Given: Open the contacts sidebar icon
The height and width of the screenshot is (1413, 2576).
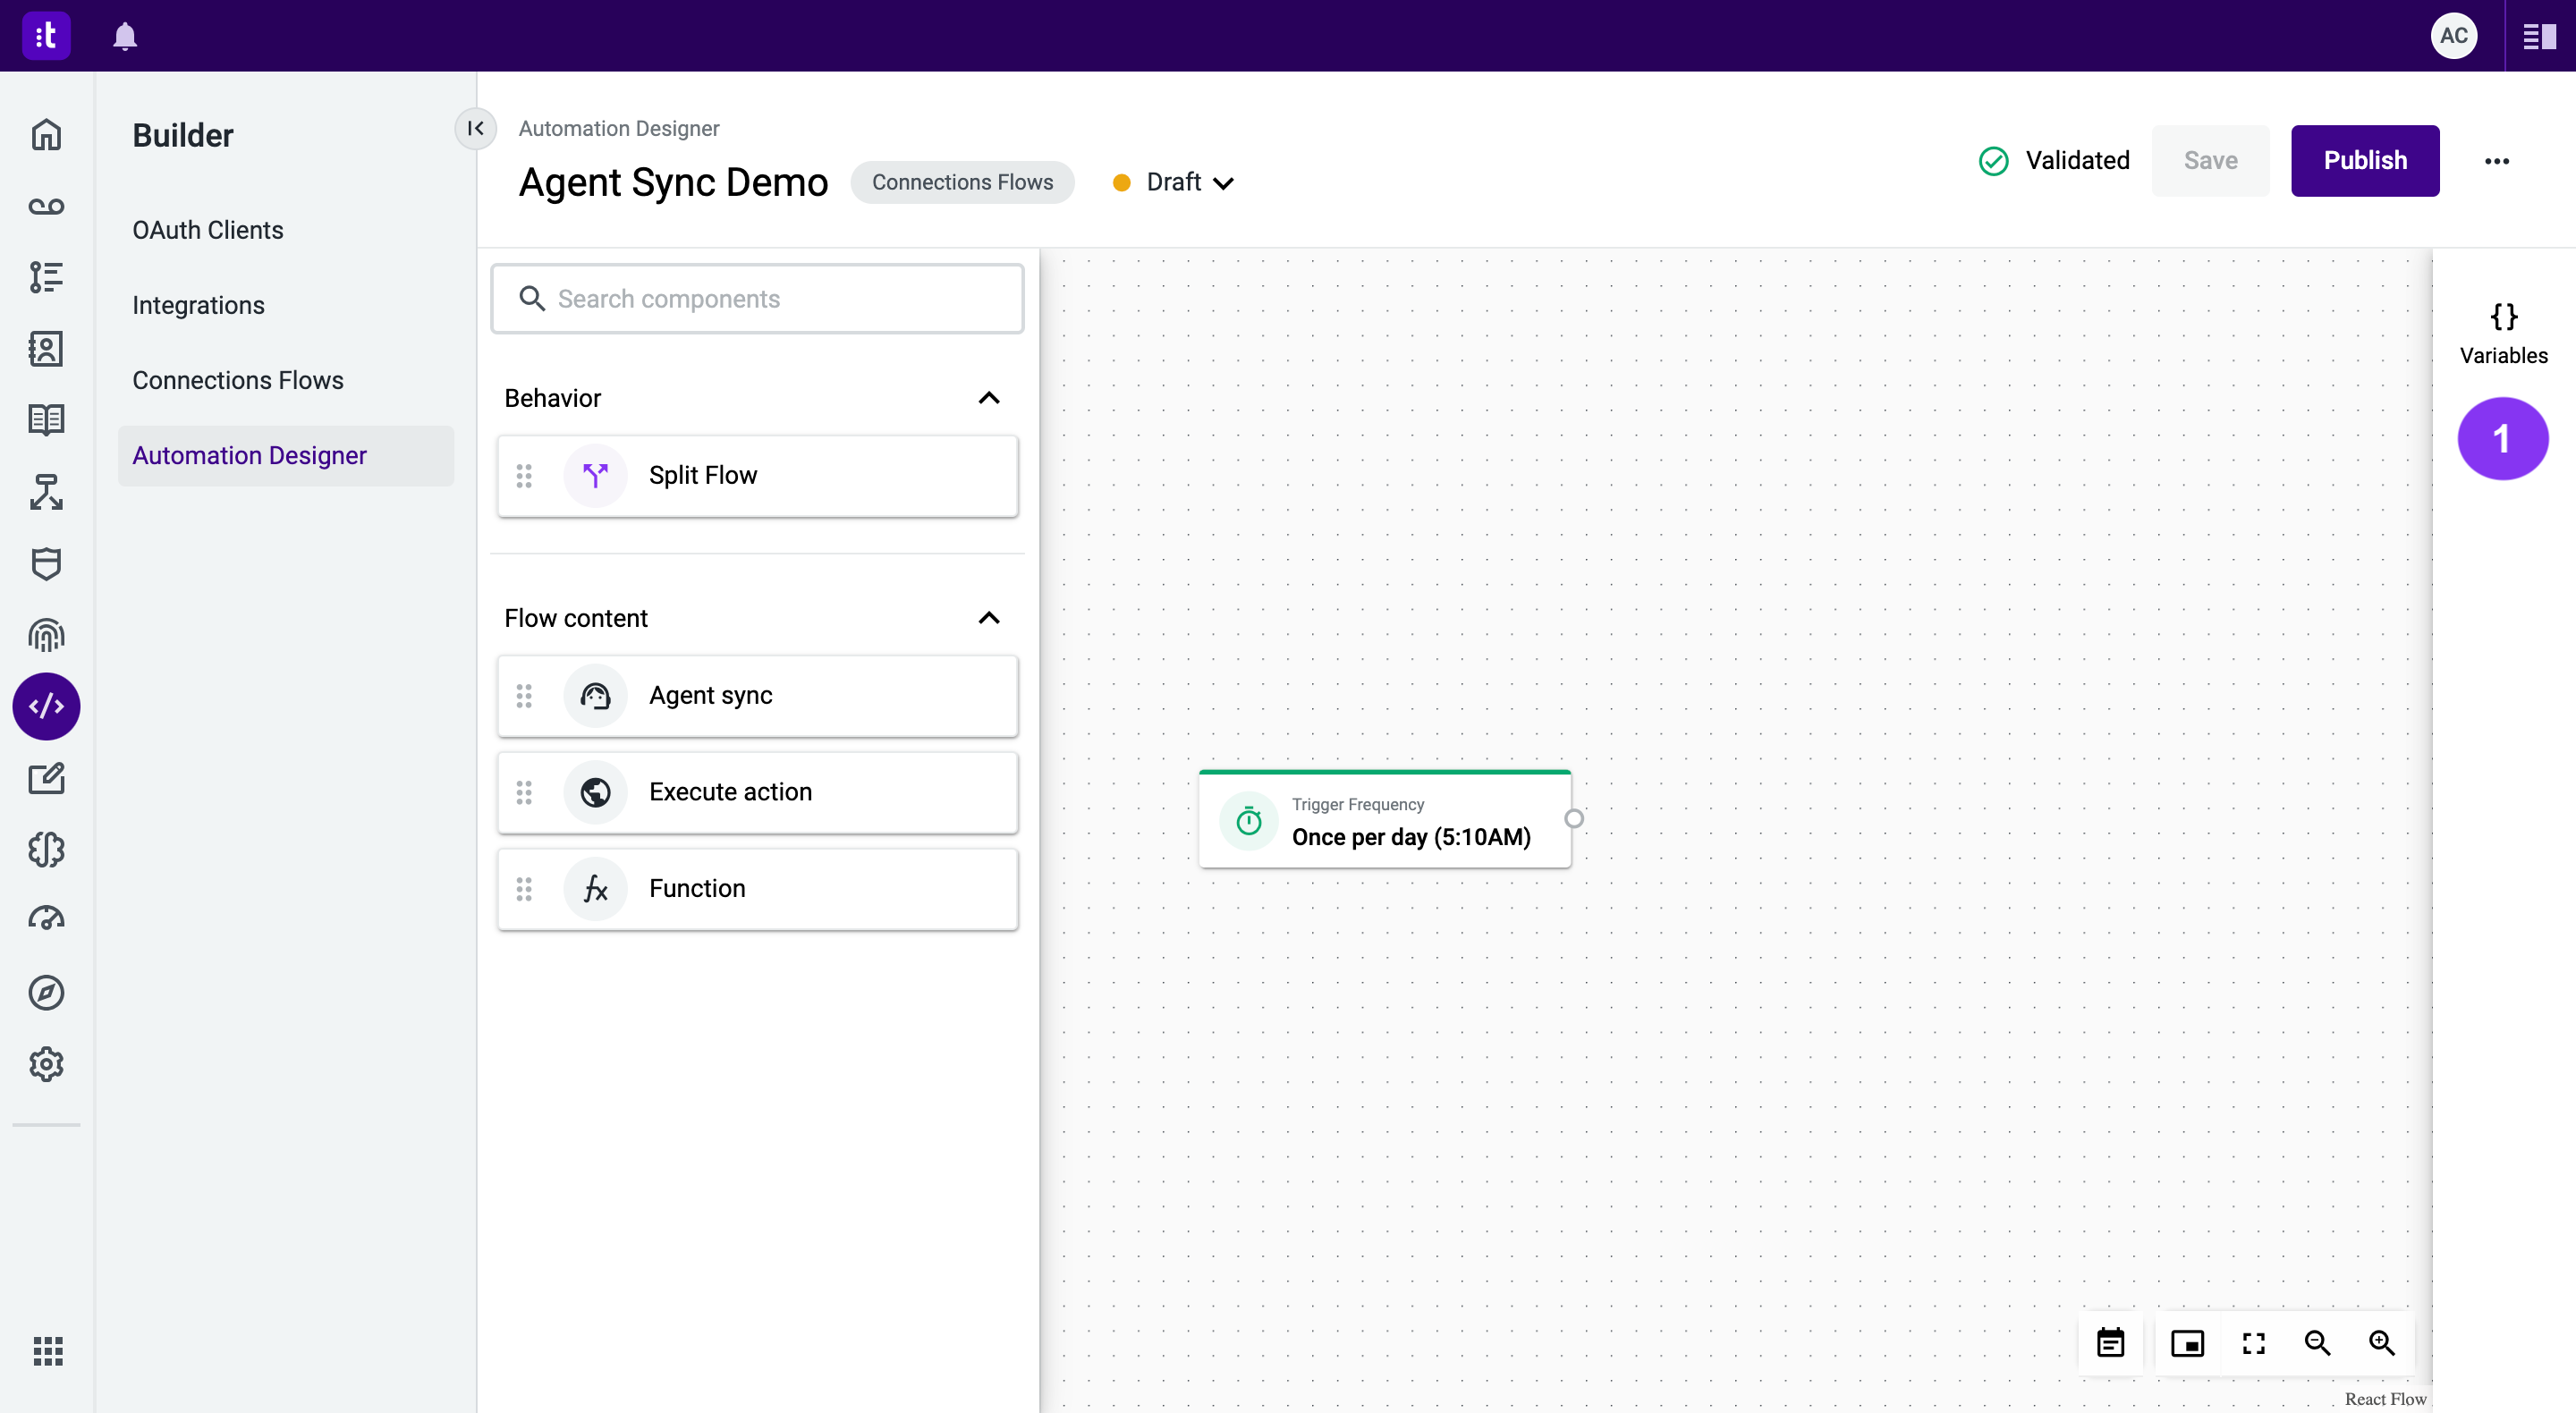Looking at the screenshot, I should pos(46,349).
